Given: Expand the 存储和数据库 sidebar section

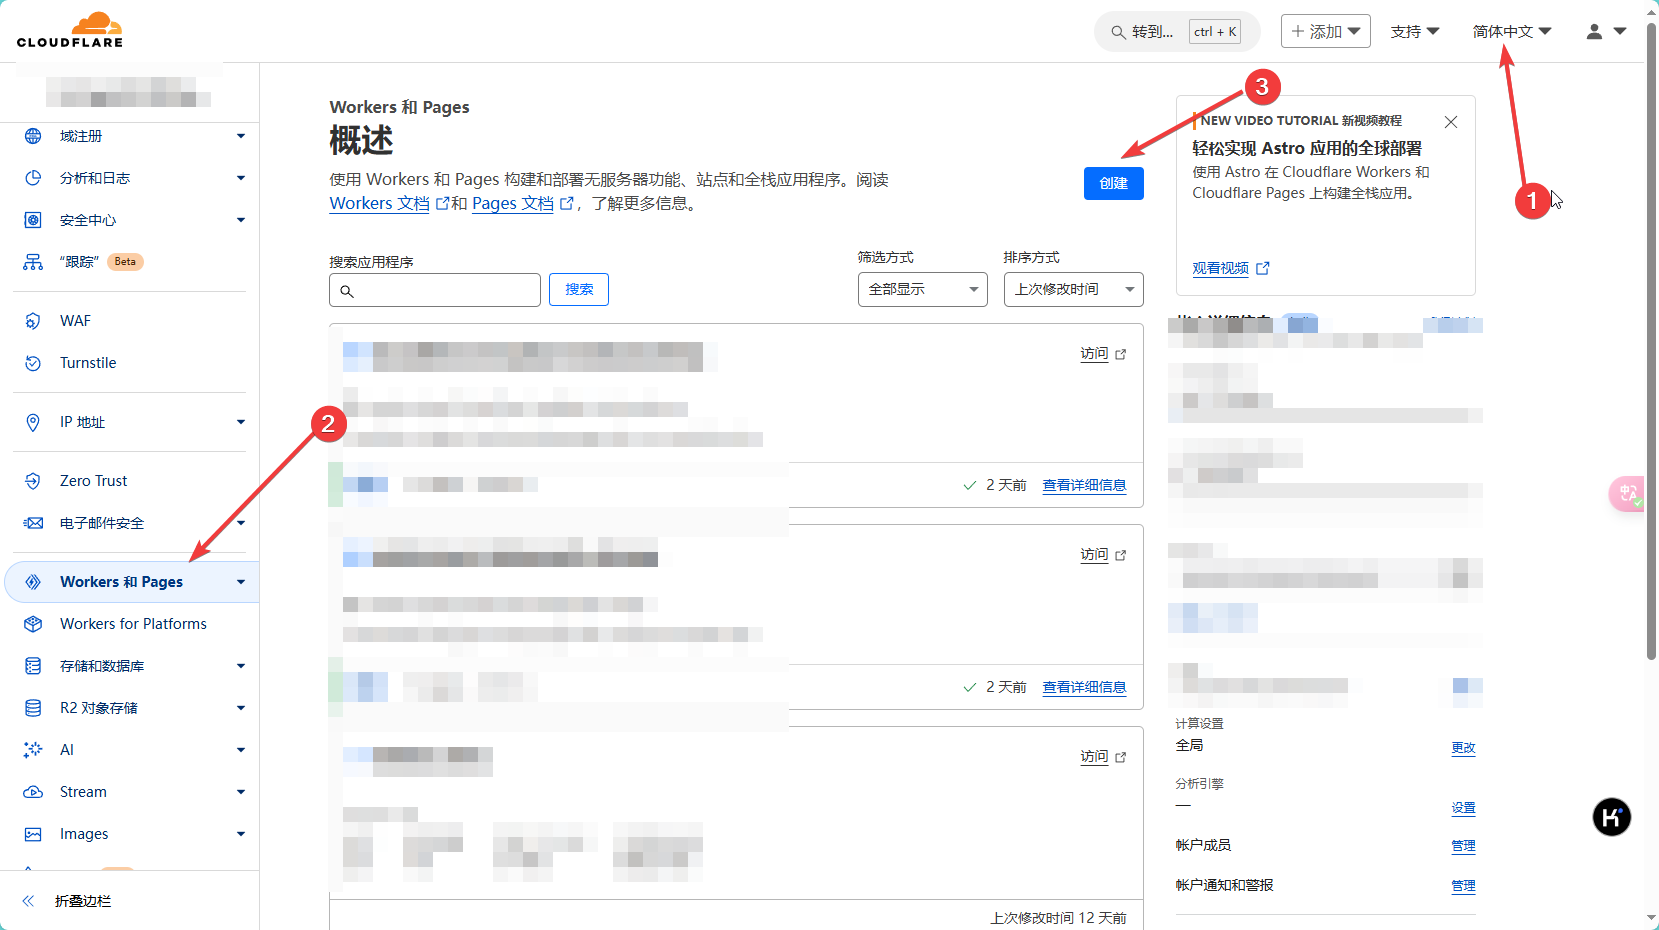Looking at the screenshot, I should (x=241, y=666).
